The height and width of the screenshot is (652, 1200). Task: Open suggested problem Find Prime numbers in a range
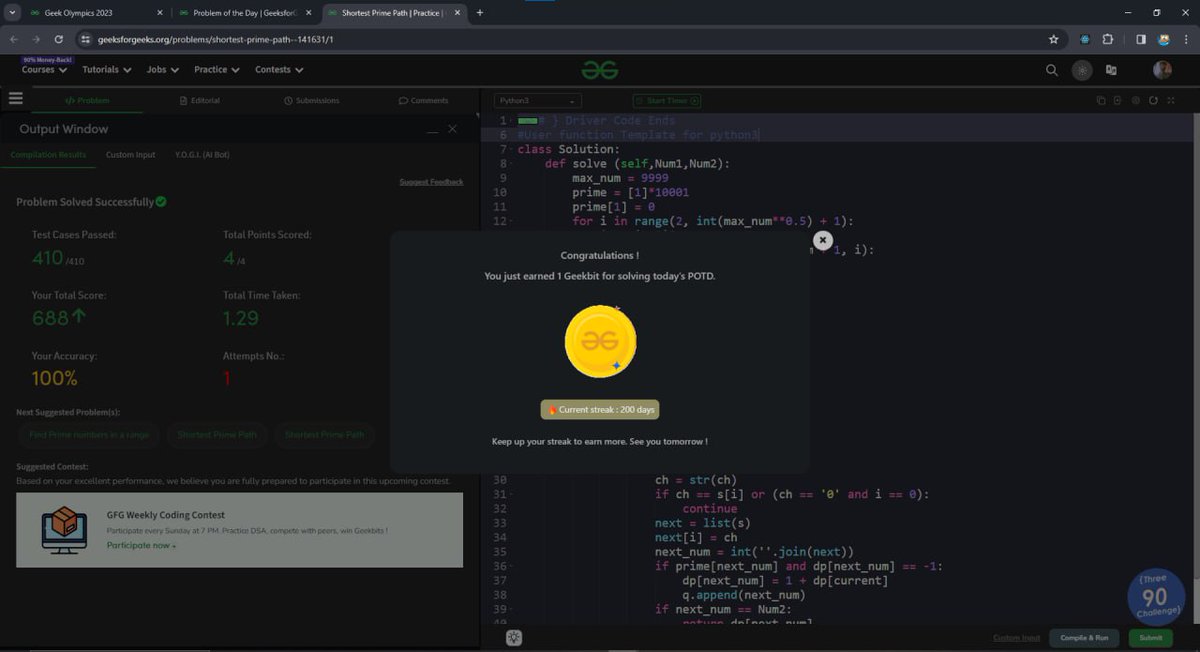tap(89, 435)
